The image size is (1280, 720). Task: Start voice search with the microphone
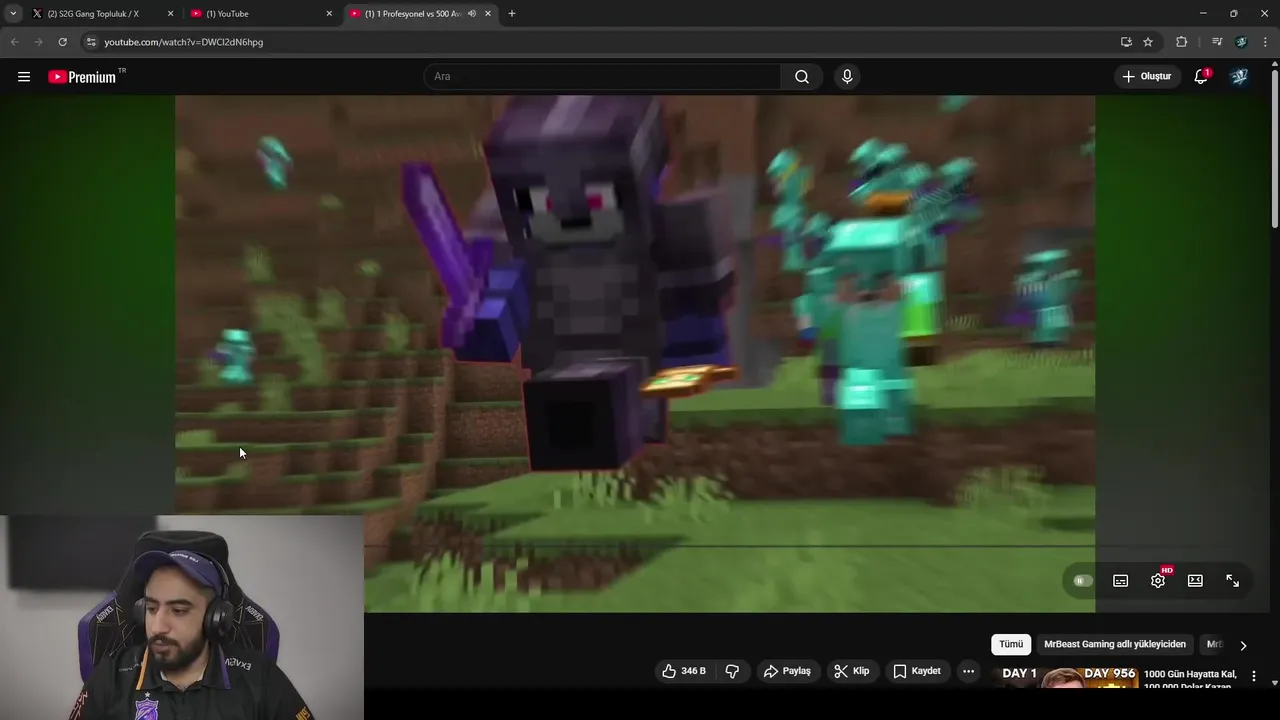click(x=847, y=77)
